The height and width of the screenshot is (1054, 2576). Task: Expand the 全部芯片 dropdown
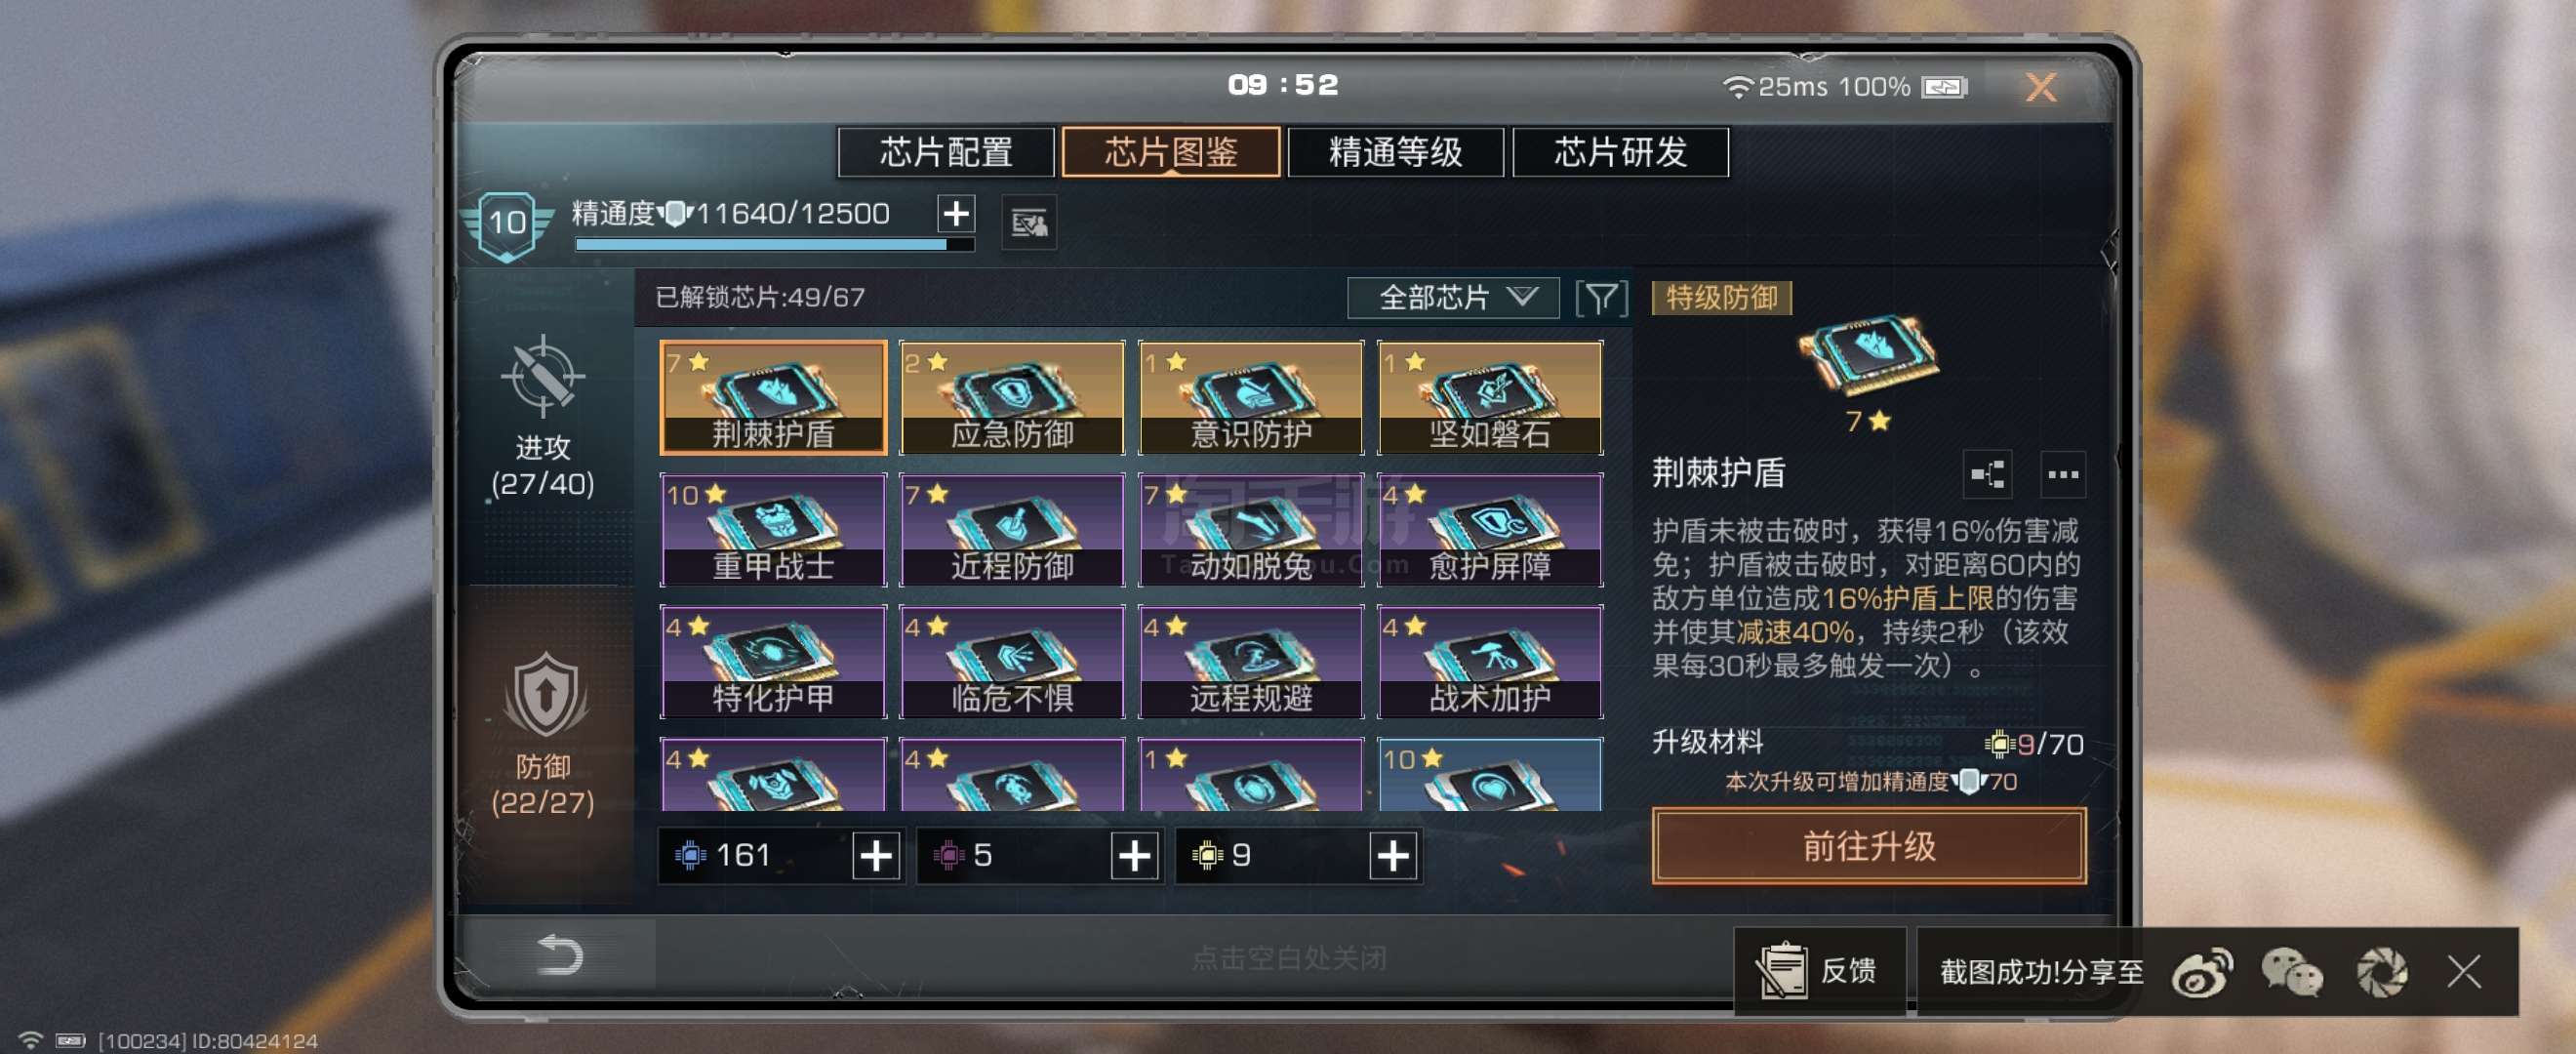1453,298
